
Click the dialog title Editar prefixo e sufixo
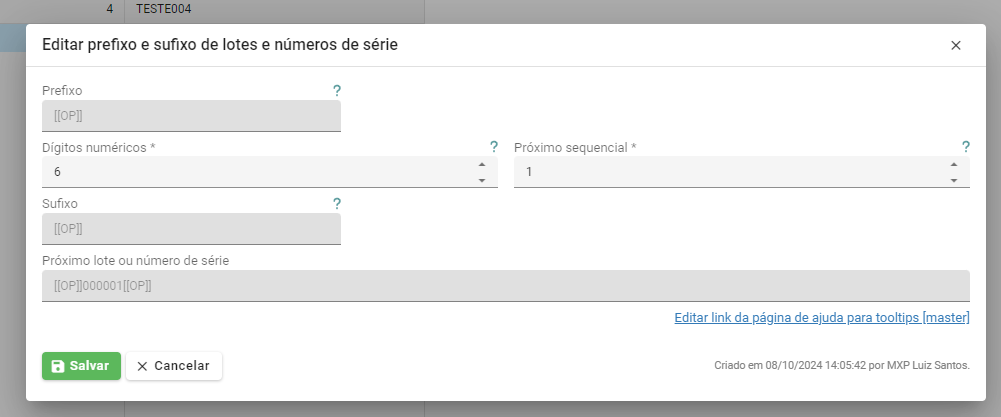(219, 45)
